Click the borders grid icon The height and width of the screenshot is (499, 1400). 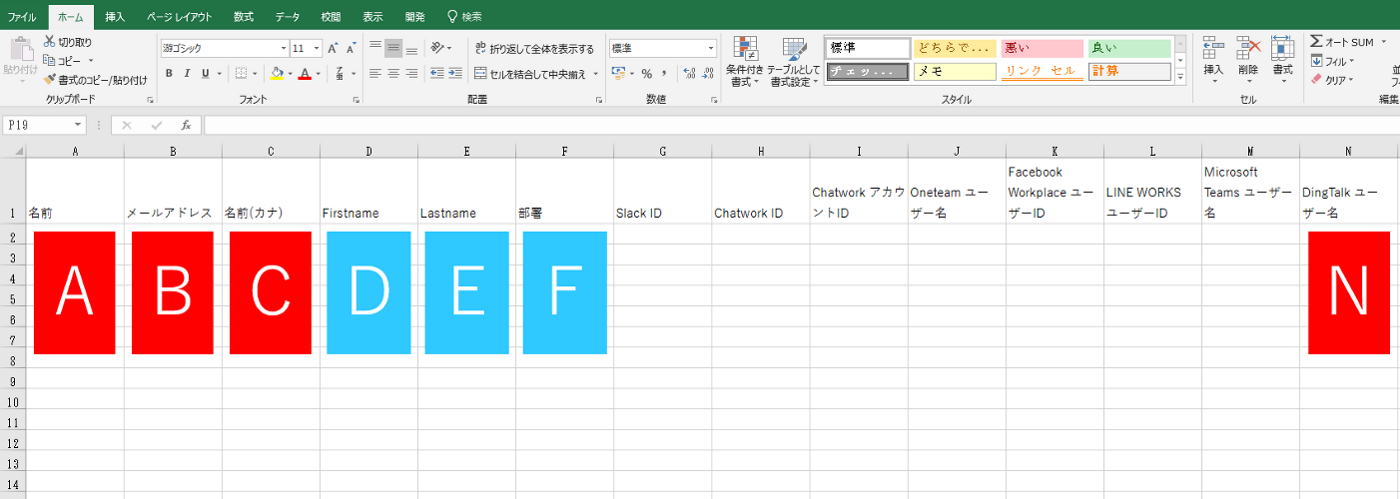(x=240, y=73)
